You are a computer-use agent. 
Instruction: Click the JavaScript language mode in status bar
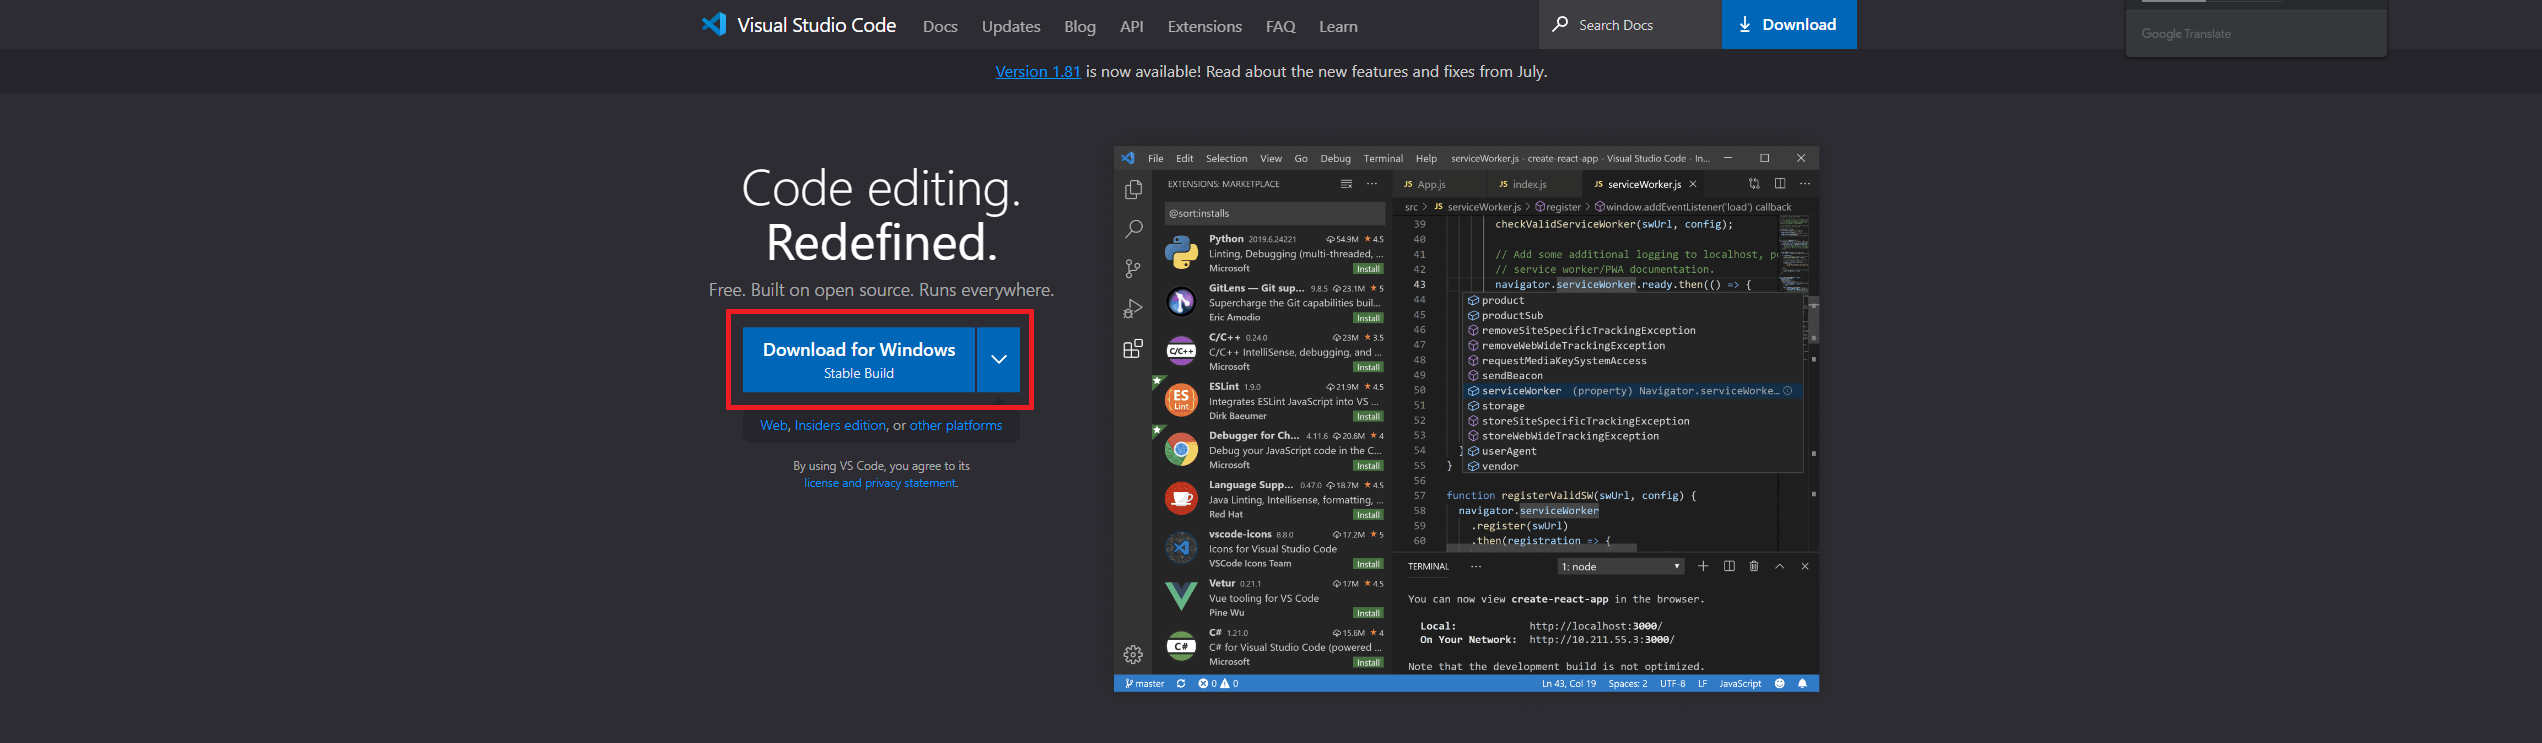(x=1740, y=684)
